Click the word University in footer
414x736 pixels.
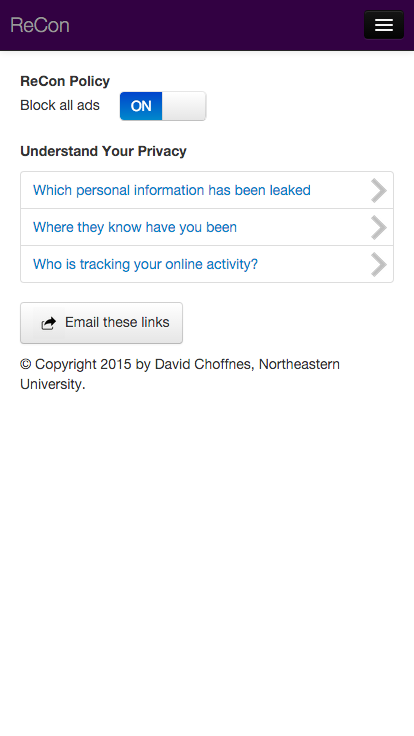coord(52,384)
